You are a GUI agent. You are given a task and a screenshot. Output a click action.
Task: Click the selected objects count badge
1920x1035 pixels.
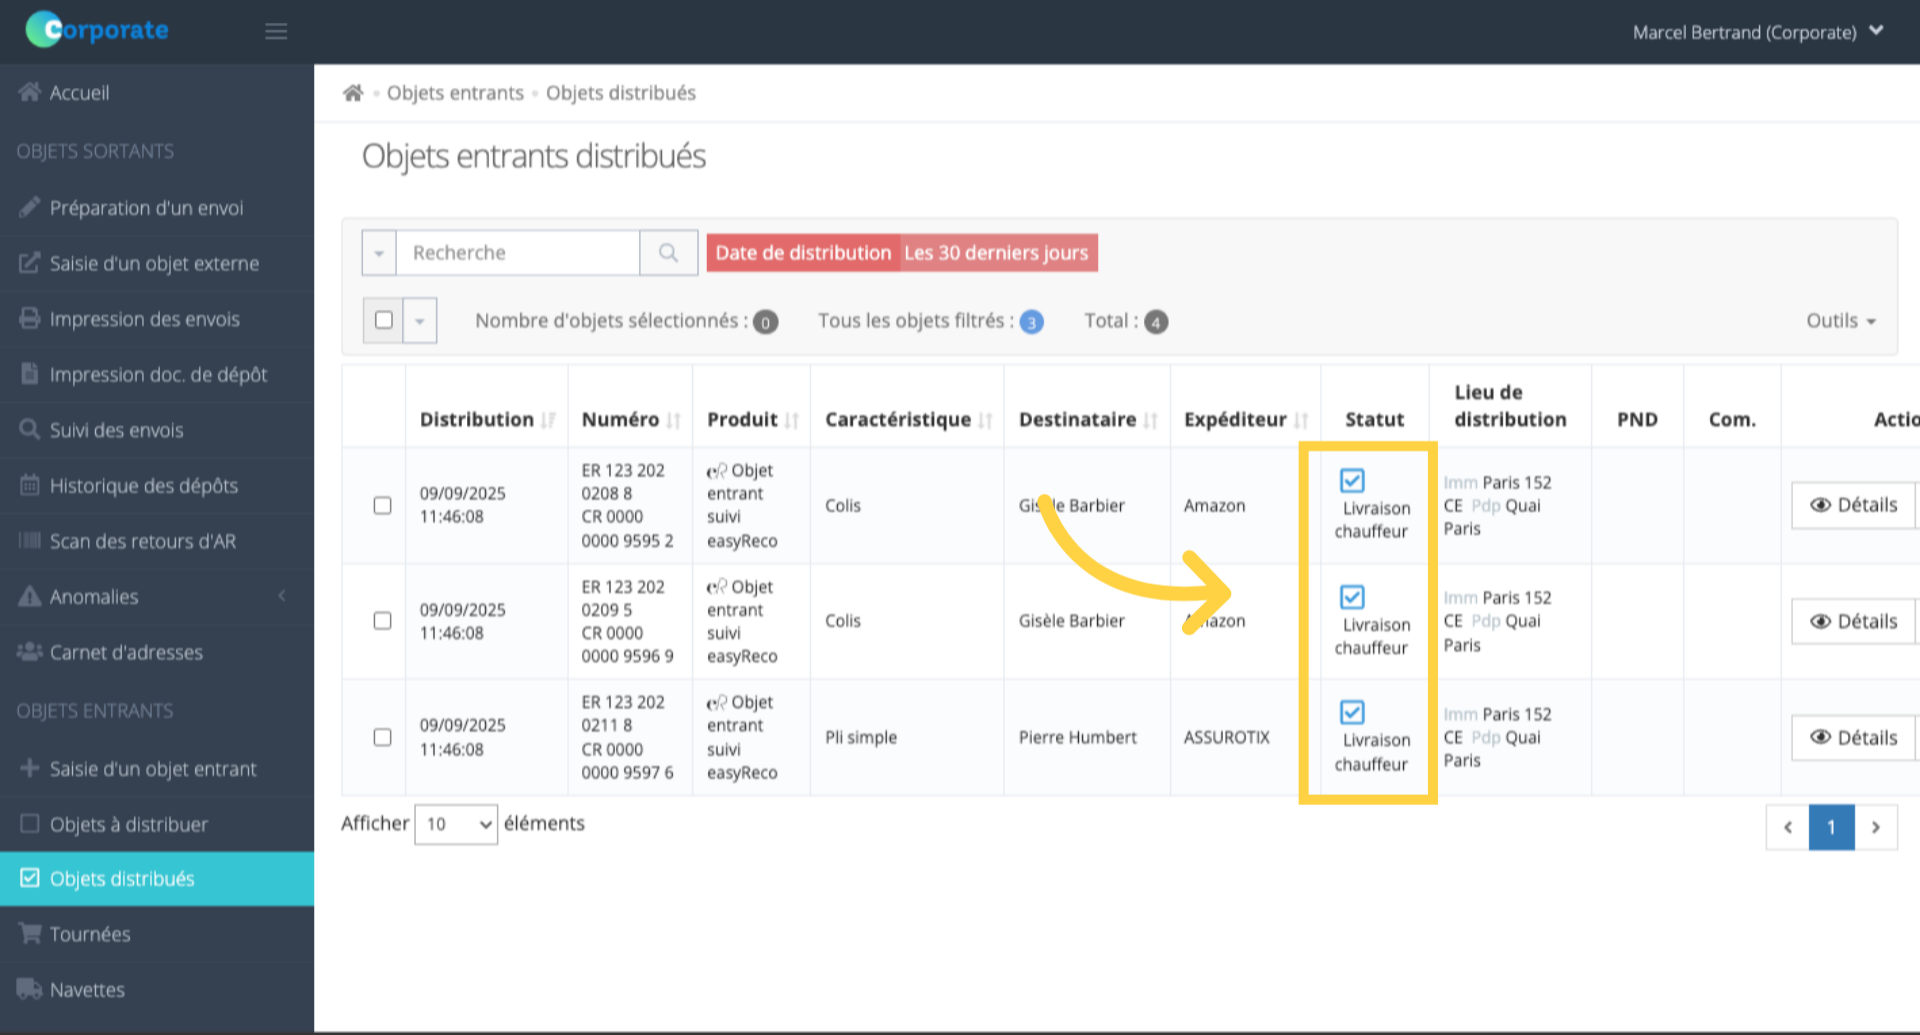[765, 322]
